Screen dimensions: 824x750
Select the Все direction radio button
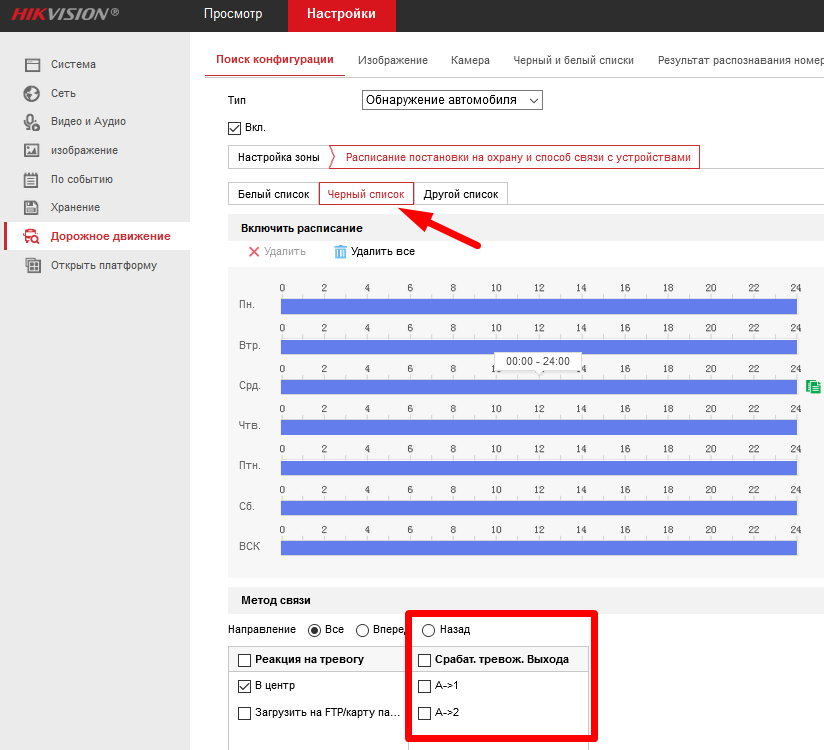pos(314,630)
